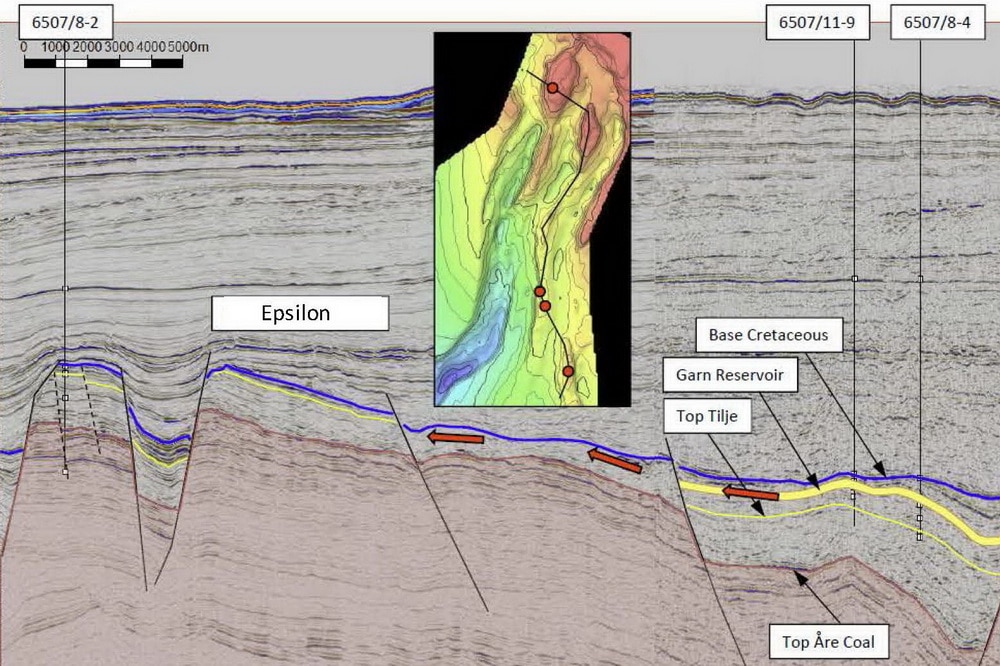Image resolution: width=1000 pixels, height=666 pixels.
Task: Click the topmost red well dot on inset map
Action: point(552,89)
